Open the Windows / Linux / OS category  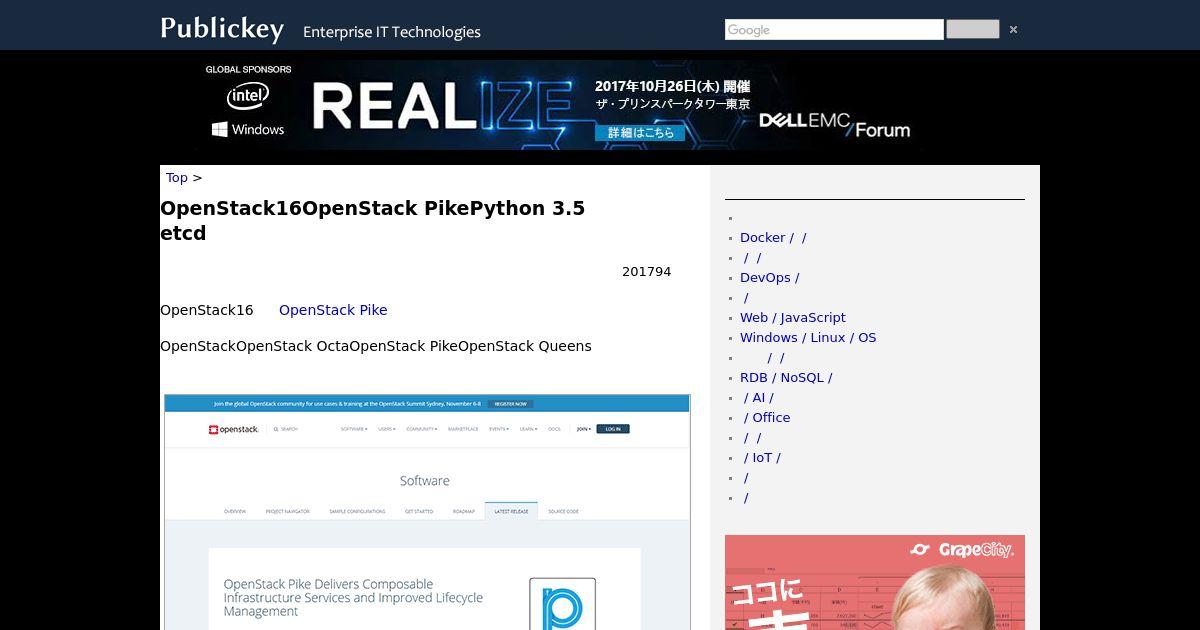pos(808,338)
